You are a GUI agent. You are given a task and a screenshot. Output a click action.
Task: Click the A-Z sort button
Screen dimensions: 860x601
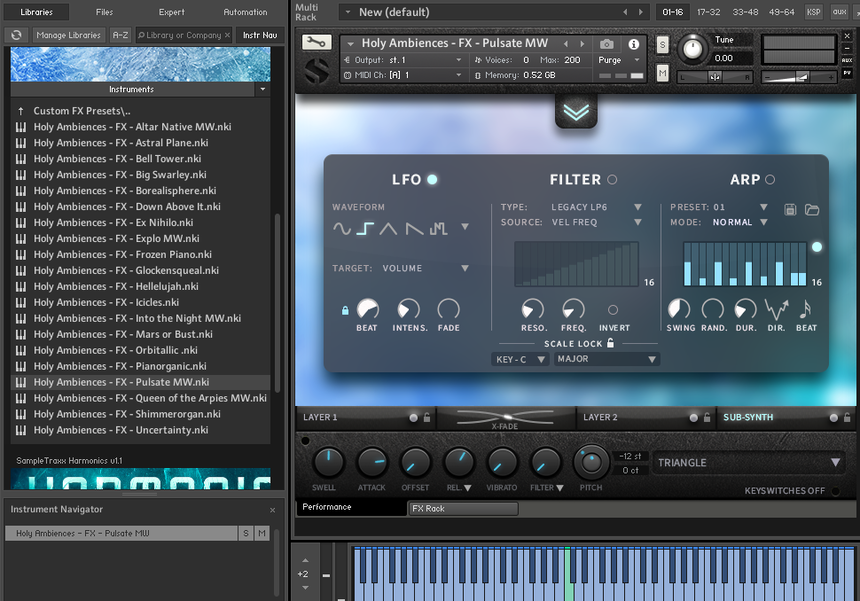click(120, 35)
